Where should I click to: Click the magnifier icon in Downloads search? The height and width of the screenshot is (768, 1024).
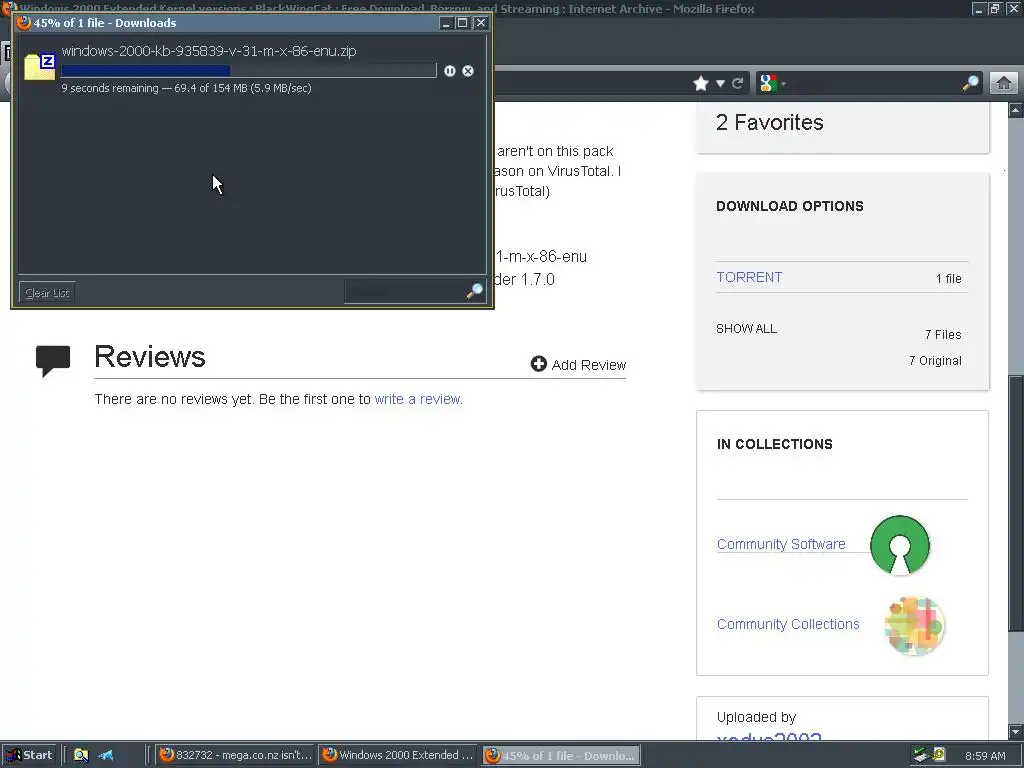point(475,291)
